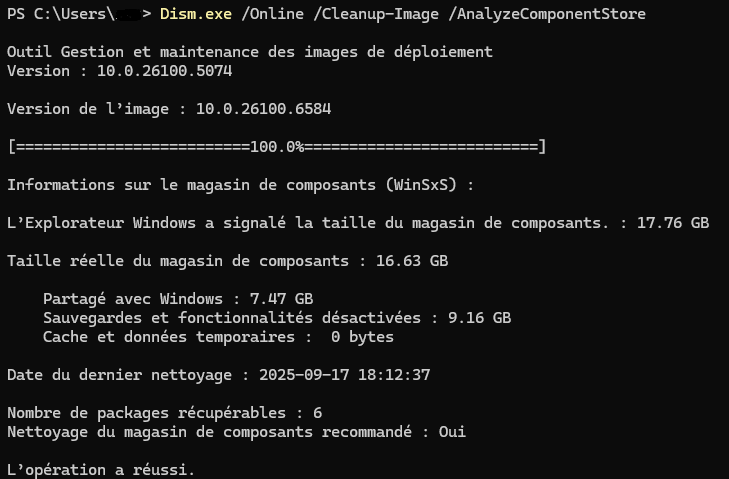The image size is (729, 479).
Task: Click the Partagé avec Windows 7.47 GB line
Action: [x=178, y=299]
